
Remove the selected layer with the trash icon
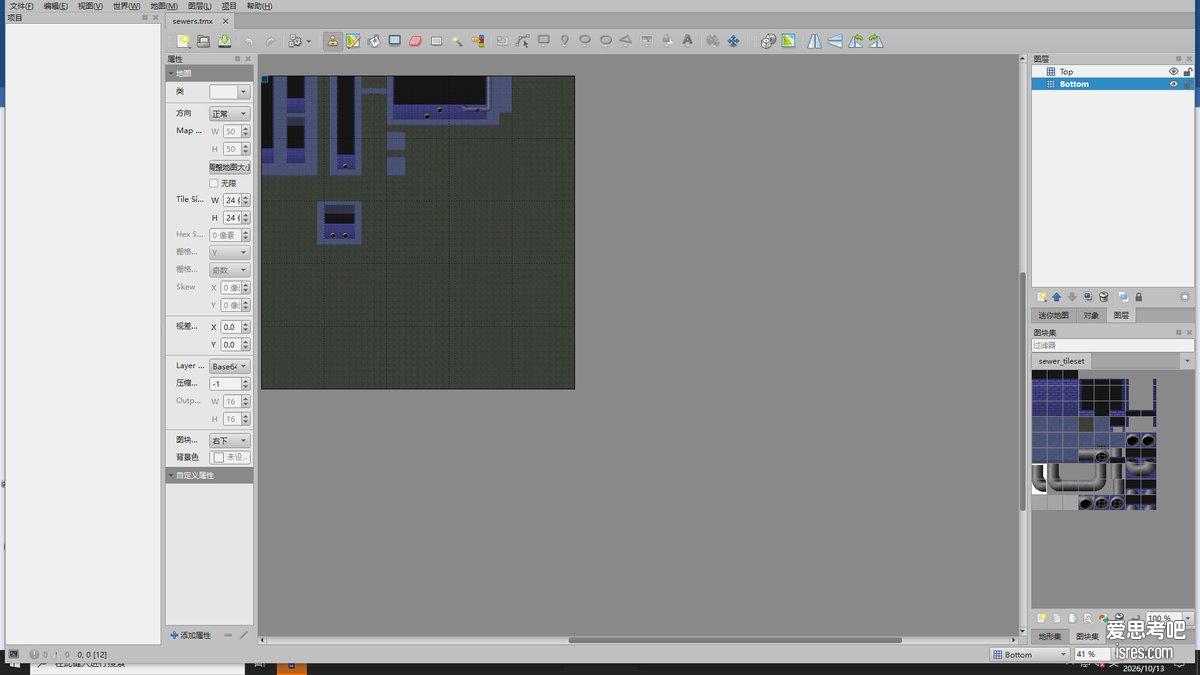click(x=1103, y=297)
